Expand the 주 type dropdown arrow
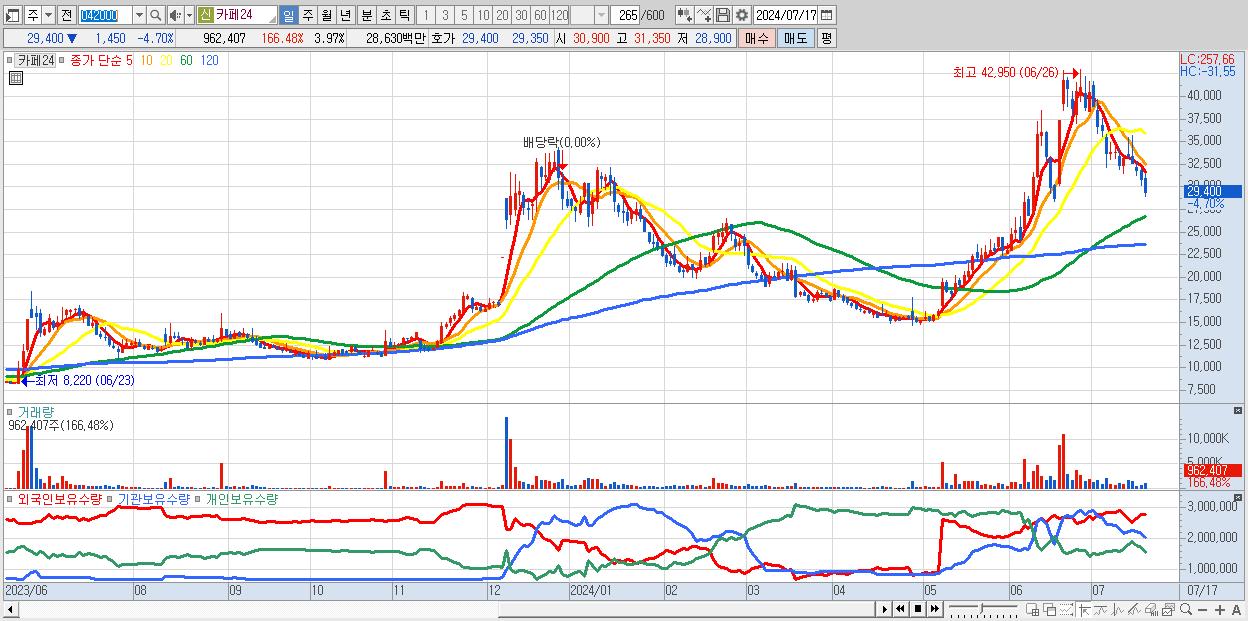Viewport: 1248px width, 621px height. coord(48,15)
